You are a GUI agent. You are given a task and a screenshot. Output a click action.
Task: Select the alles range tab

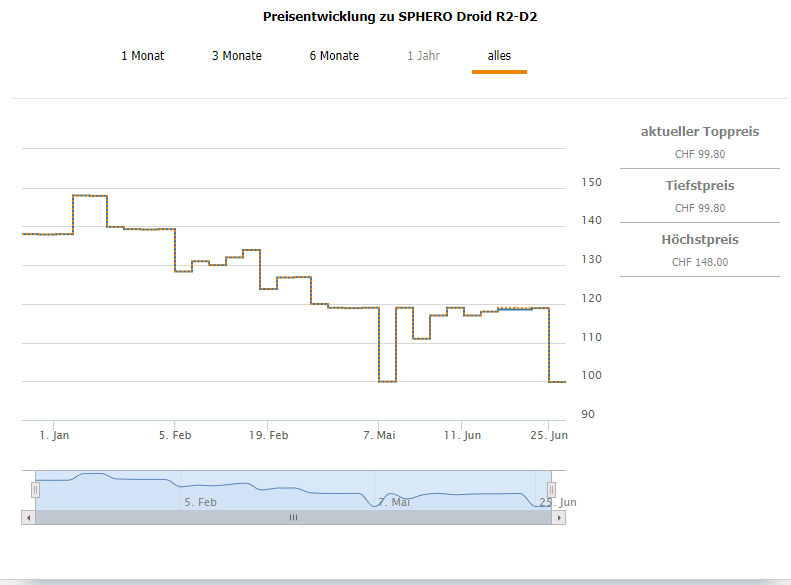[499, 56]
